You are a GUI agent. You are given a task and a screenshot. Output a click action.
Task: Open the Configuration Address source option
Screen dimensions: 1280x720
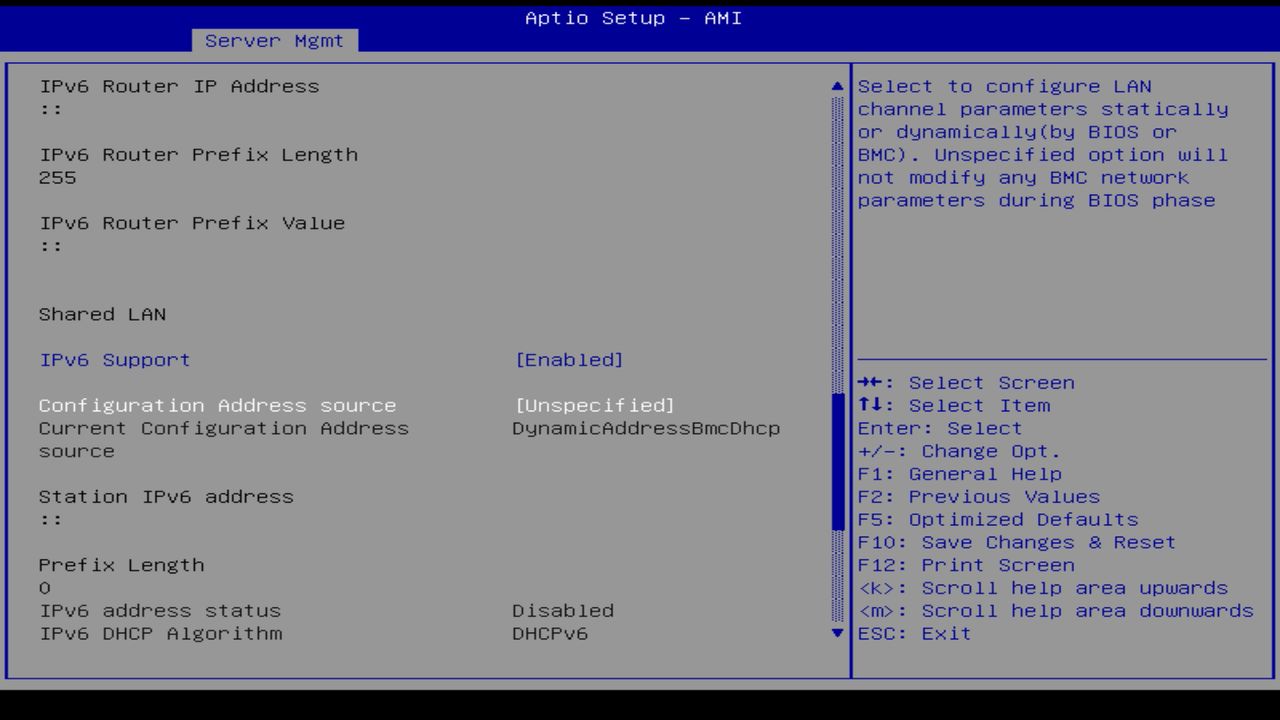[218, 405]
